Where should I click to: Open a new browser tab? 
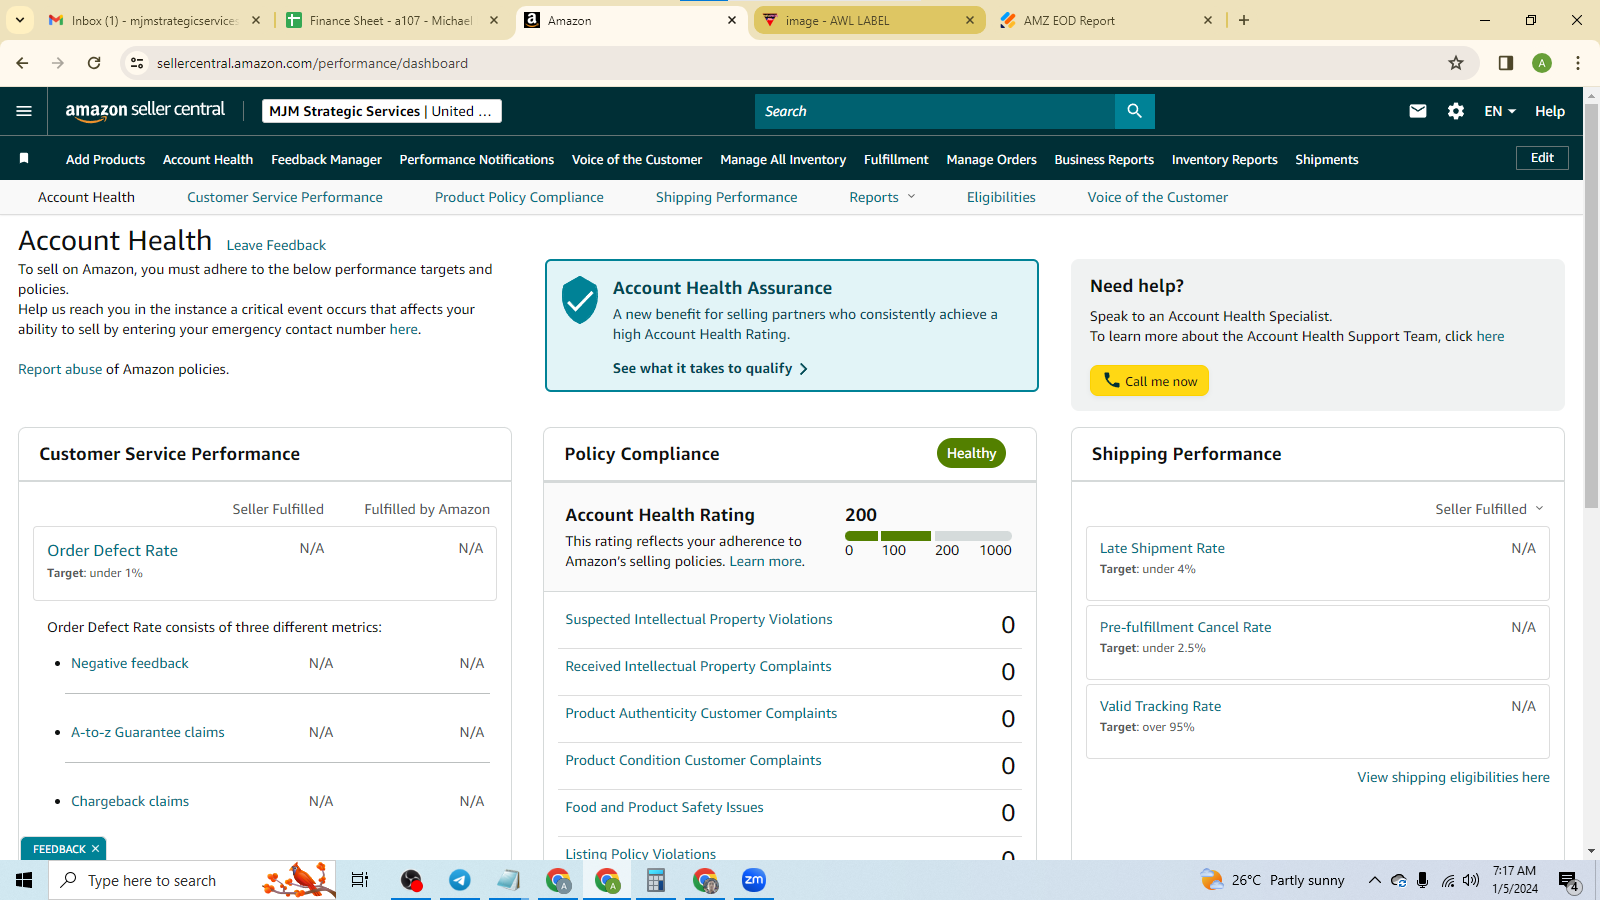point(1244,20)
